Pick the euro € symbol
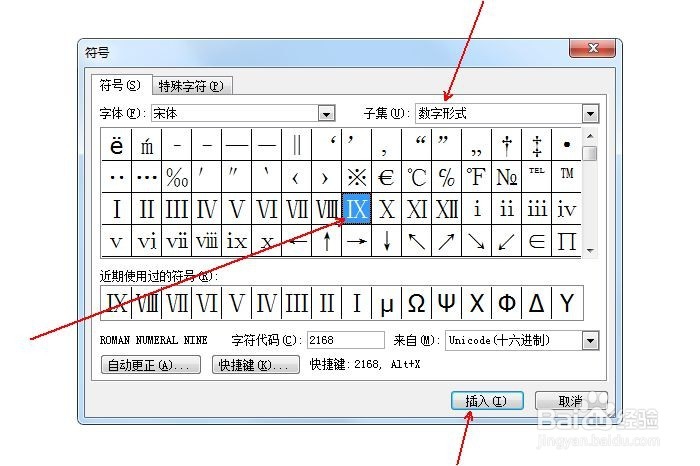This screenshot has width=700, height=466. pyautogui.click(x=387, y=177)
